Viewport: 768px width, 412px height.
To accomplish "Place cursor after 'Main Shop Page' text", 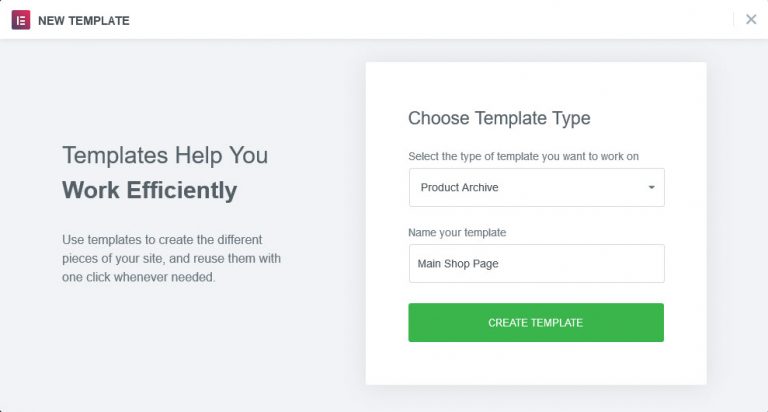I will coord(501,264).
